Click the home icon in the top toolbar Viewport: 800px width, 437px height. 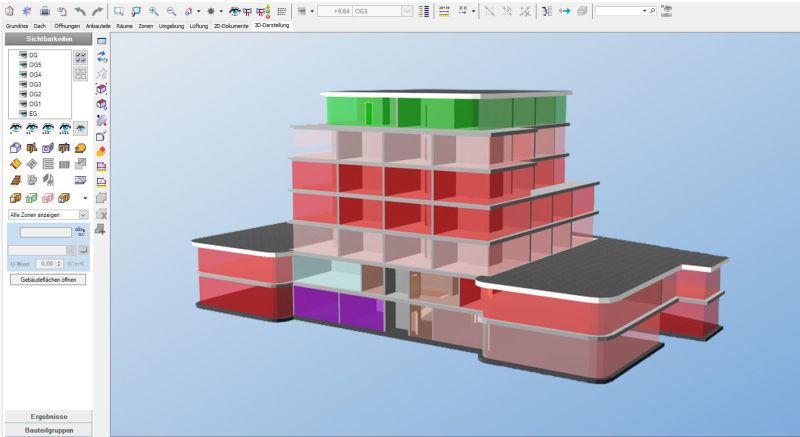pos(9,10)
